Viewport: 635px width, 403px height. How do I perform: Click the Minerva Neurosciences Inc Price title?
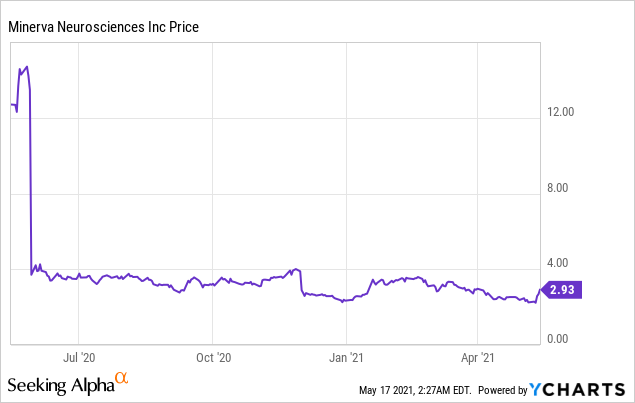tap(105, 27)
